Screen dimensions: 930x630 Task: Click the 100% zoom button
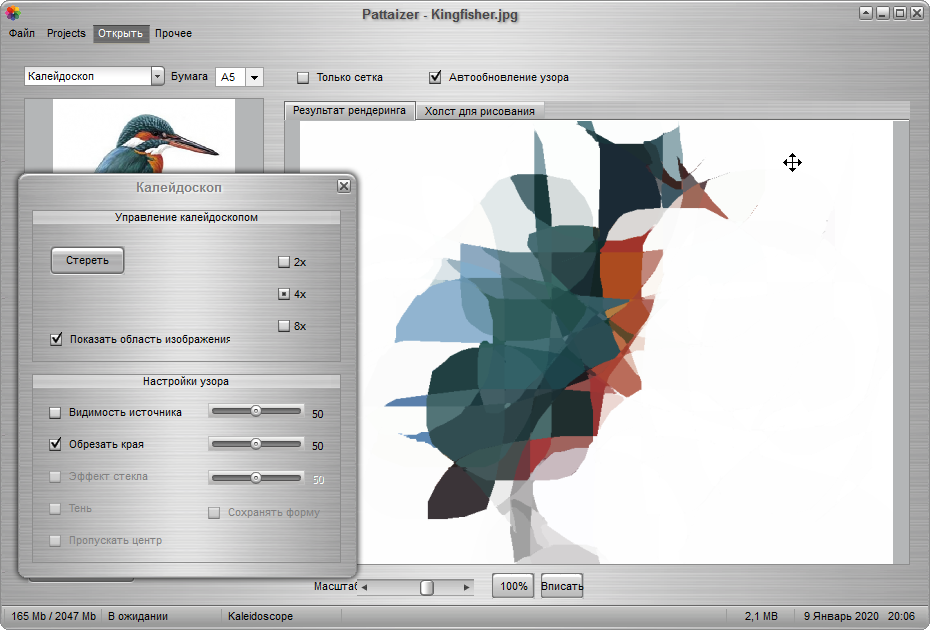[x=513, y=586]
